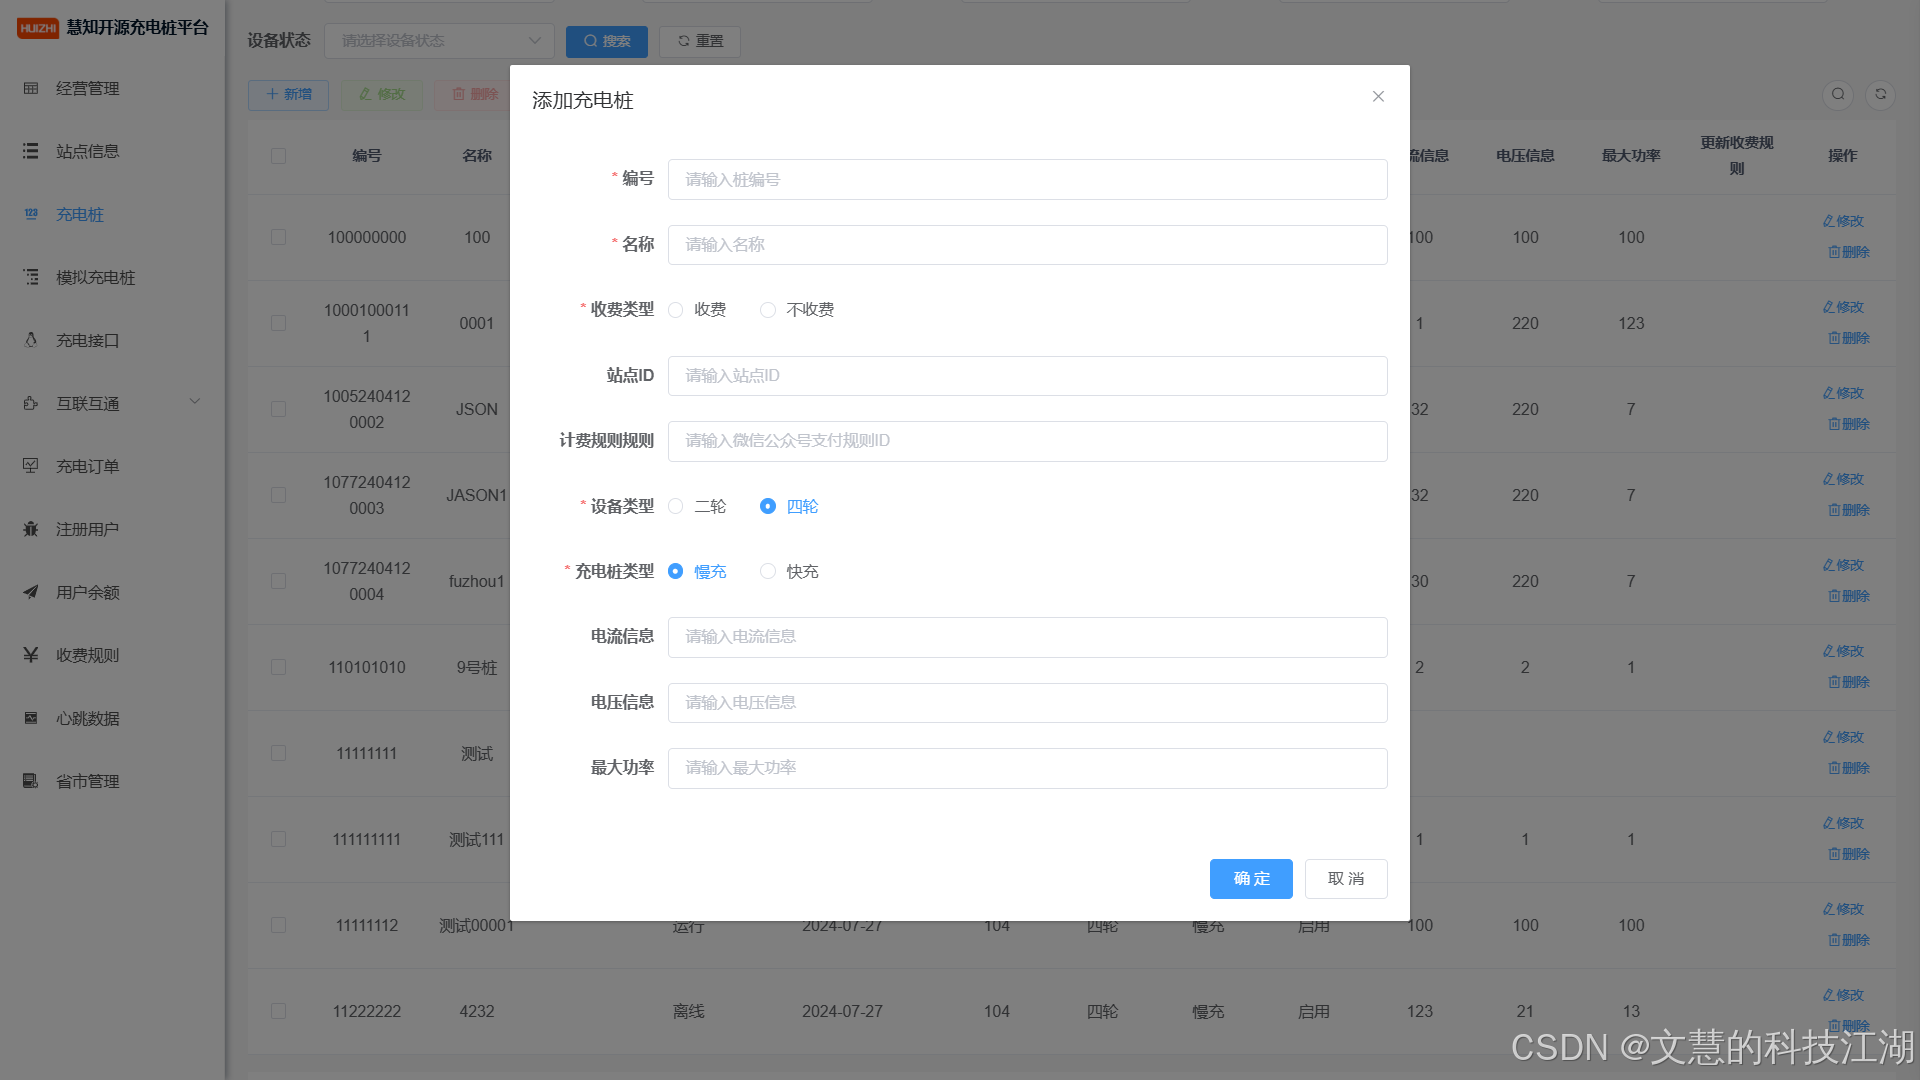The height and width of the screenshot is (1080, 1920).
Task: Focus the 计费规则 input field
Action: pyautogui.click(x=1027, y=441)
